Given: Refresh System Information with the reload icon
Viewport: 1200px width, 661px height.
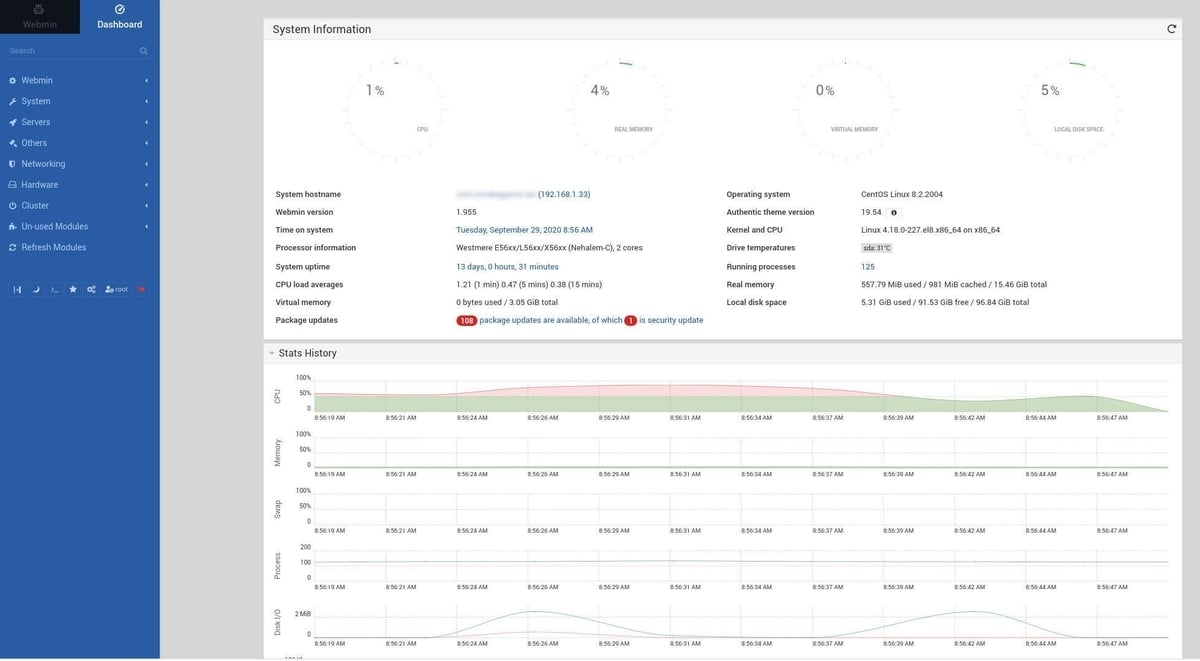Looking at the screenshot, I should (1170, 29).
